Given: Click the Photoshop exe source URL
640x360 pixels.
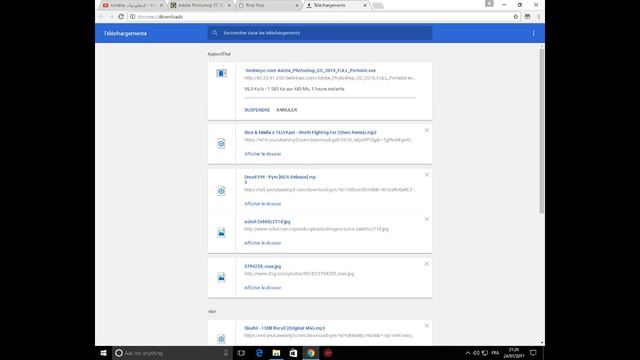Looking at the screenshot, I should point(329,78).
